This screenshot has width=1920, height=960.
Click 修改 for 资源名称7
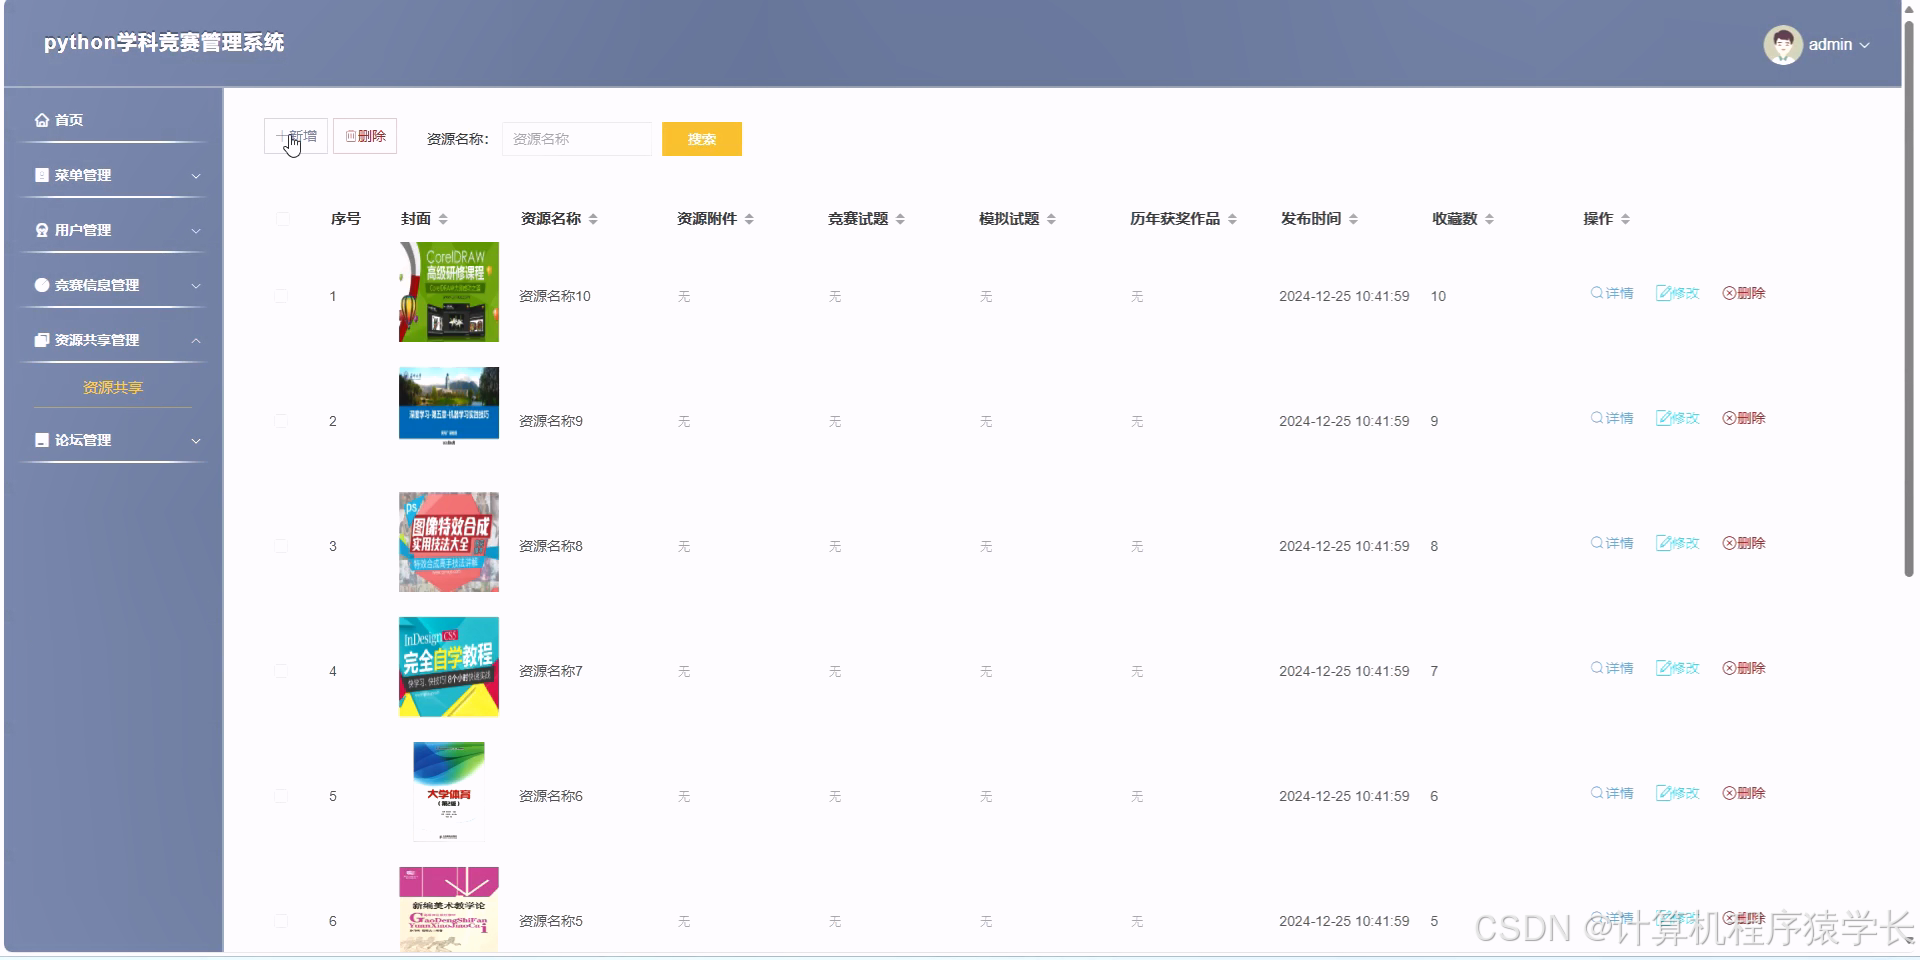click(1678, 668)
